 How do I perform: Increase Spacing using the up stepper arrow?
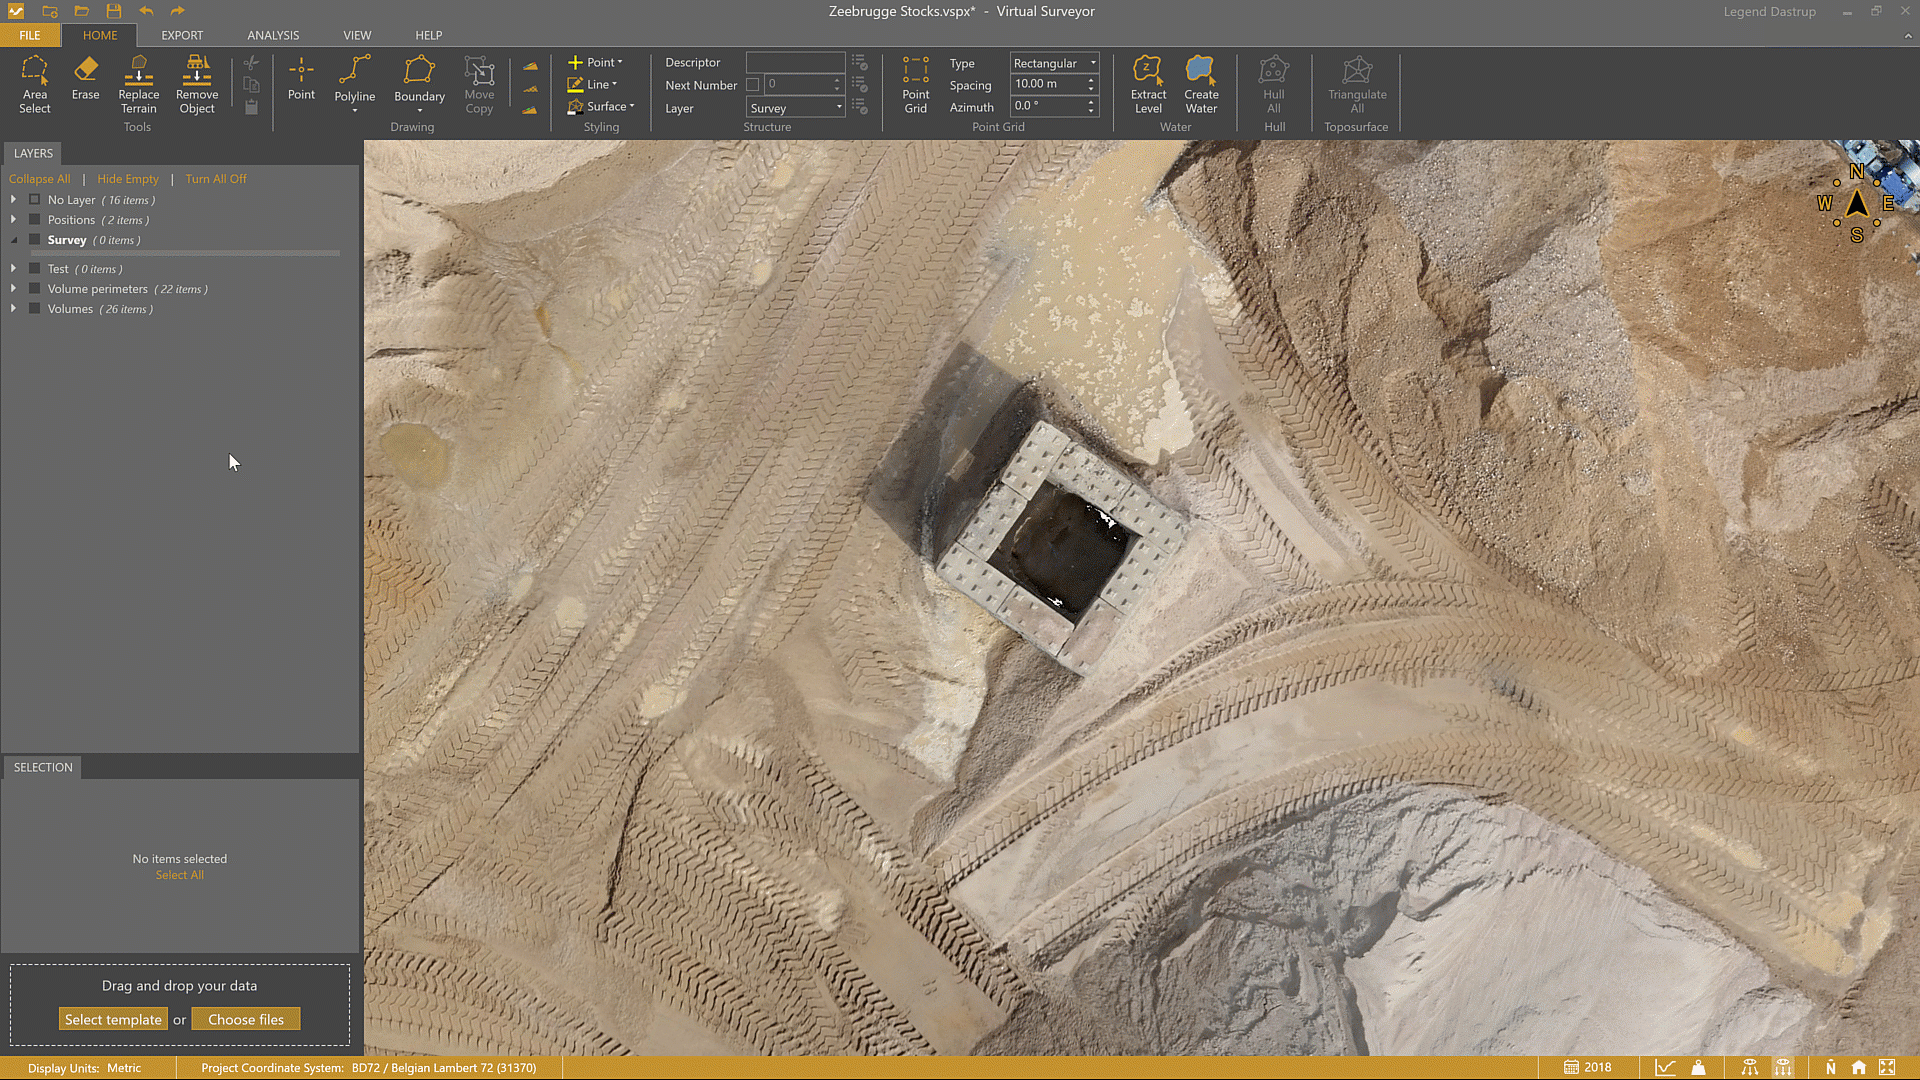tap(1090, 79)
